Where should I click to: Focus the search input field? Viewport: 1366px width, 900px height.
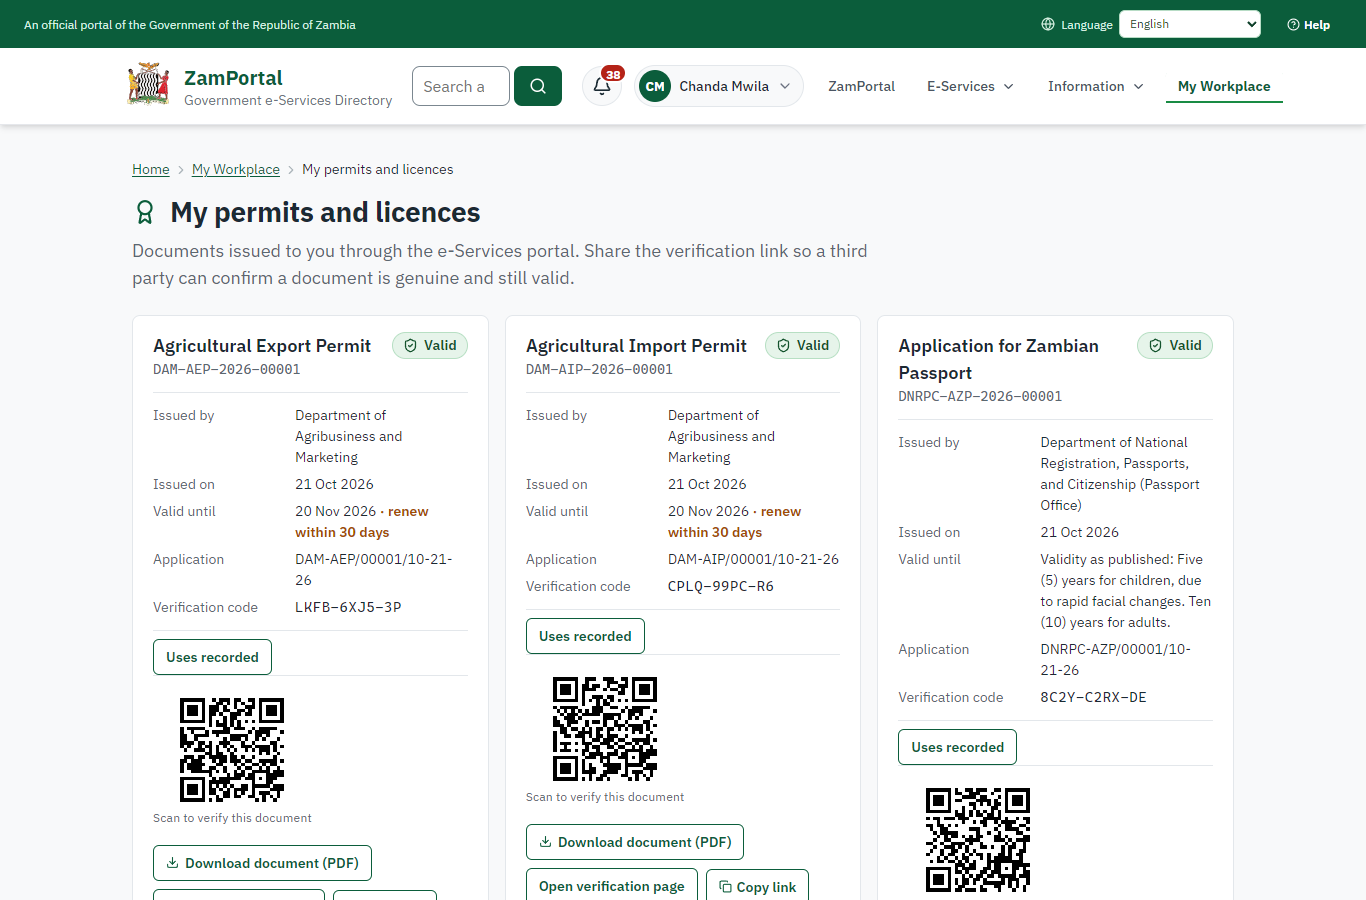pos(461,86)
